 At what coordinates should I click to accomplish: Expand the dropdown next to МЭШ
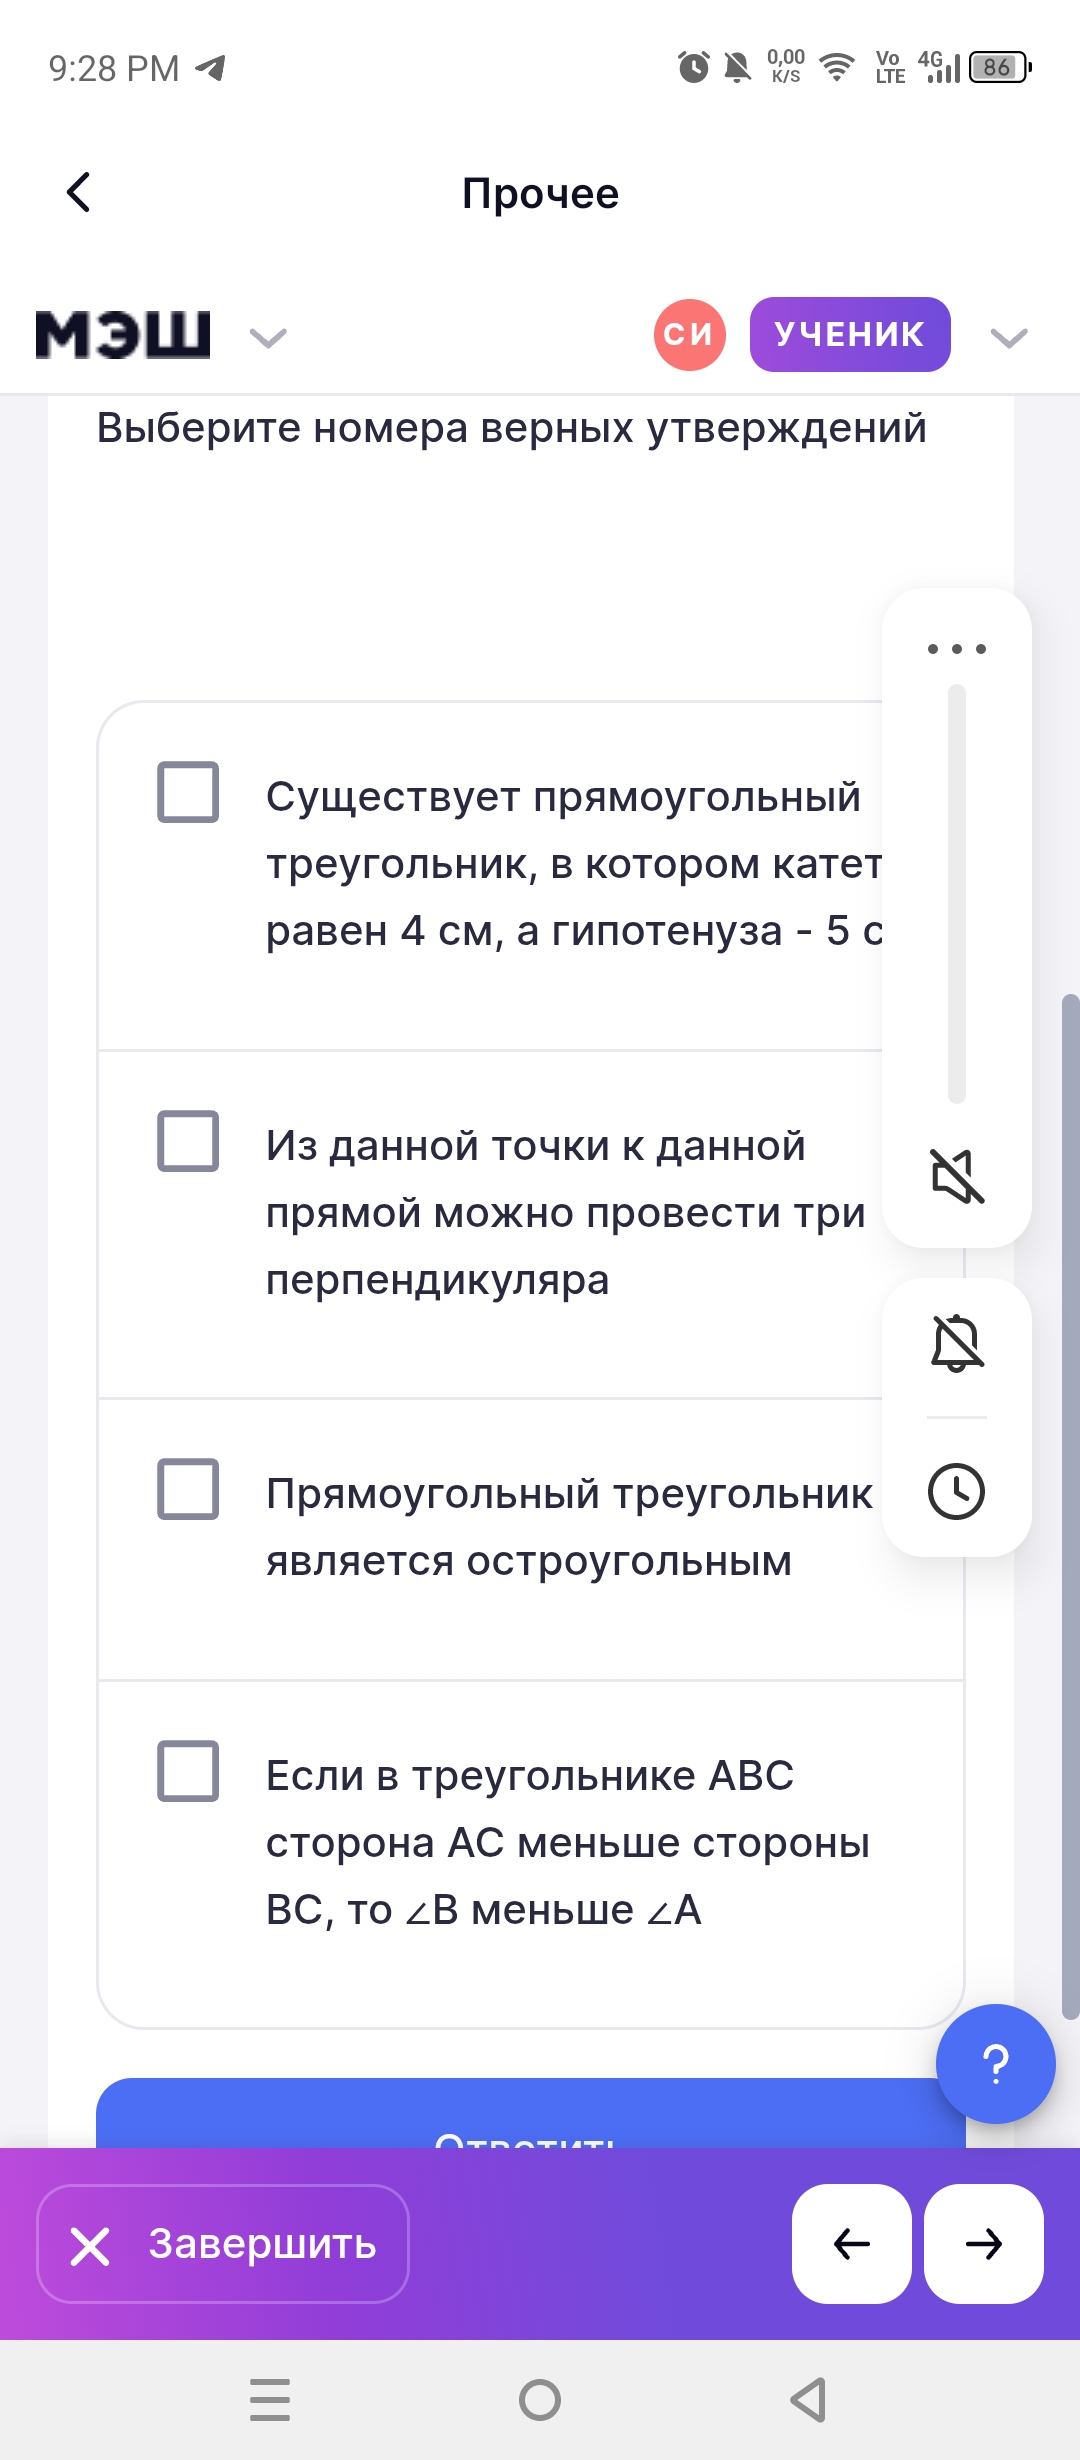268,338
